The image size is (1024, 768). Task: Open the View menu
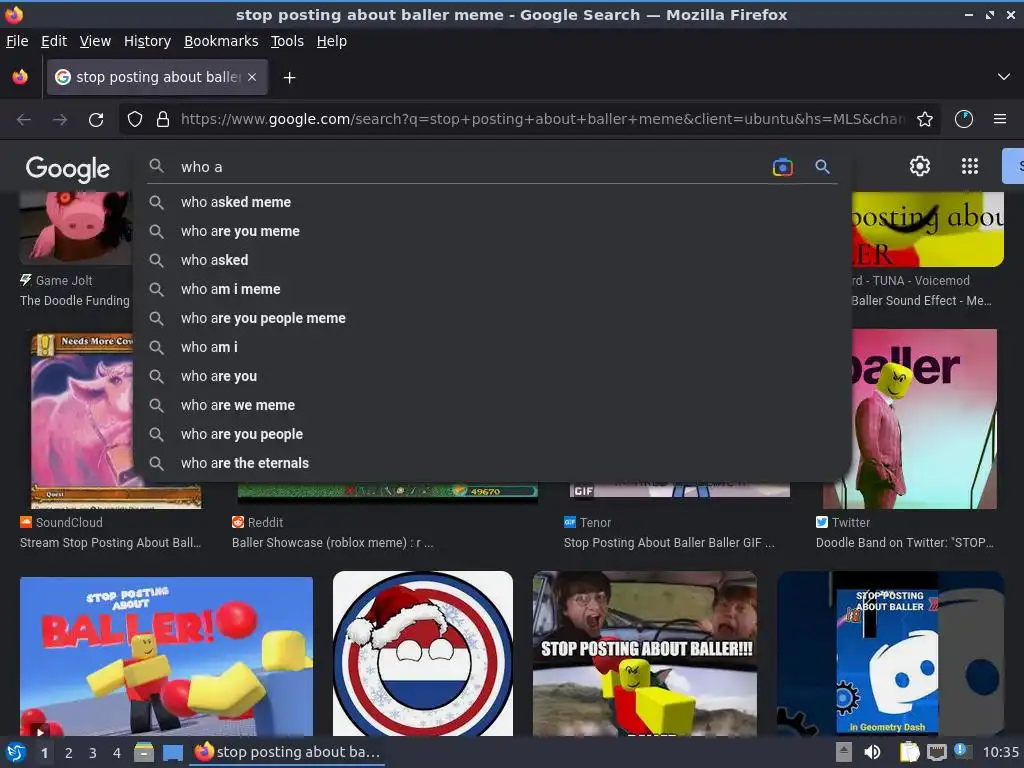click(x=95, y=41)
